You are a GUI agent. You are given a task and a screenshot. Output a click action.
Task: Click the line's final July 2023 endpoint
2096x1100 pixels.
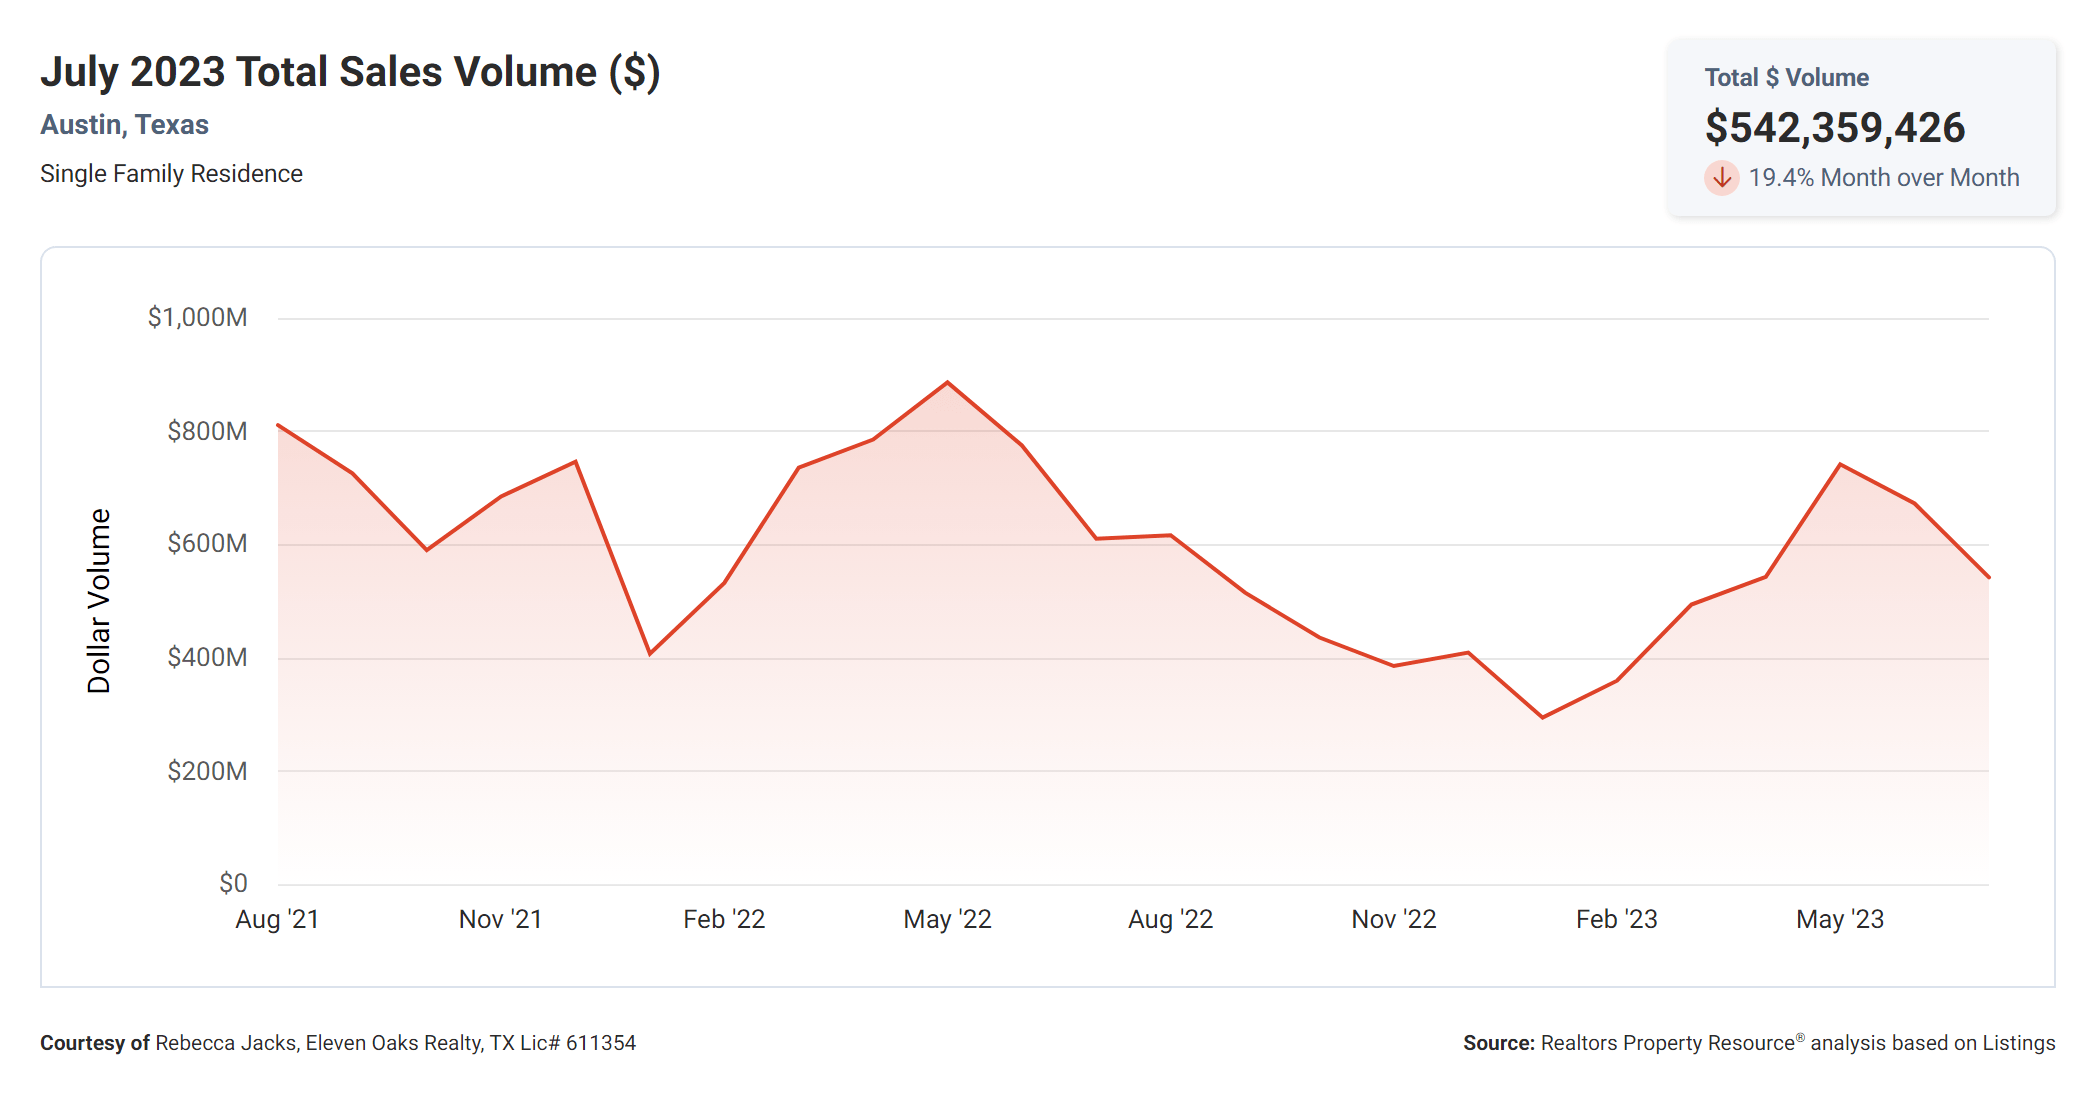click(x=1988, y=577)
